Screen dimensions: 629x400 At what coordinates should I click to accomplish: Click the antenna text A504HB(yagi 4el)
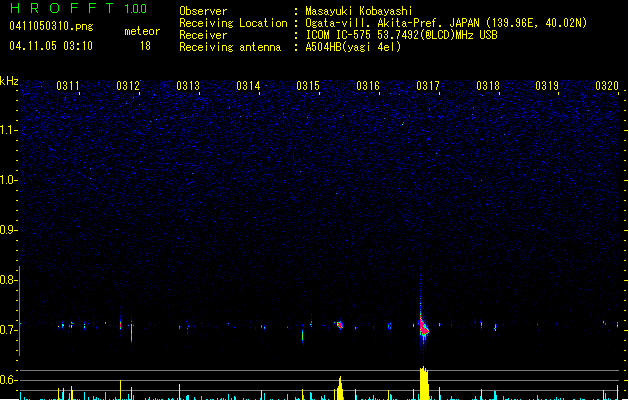(353, 47)
